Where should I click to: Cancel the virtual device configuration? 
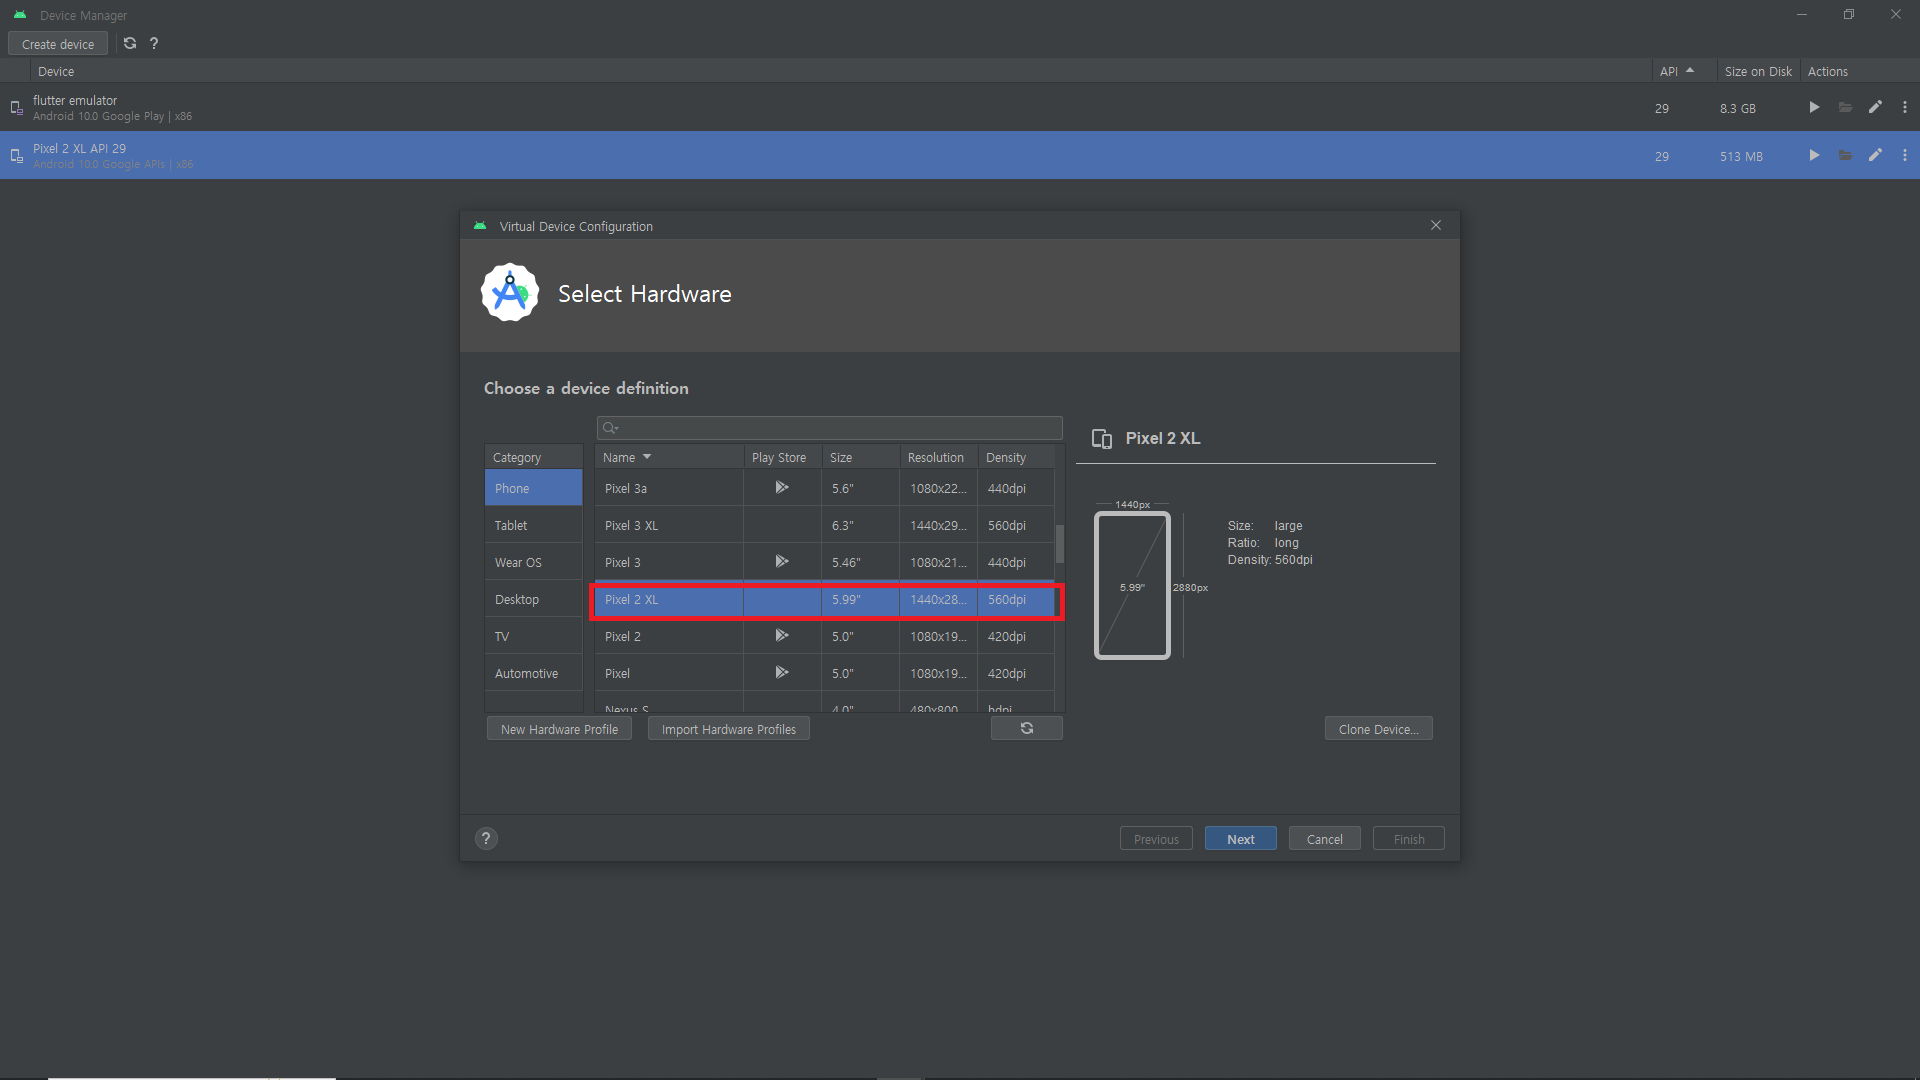click(1325, 839)
